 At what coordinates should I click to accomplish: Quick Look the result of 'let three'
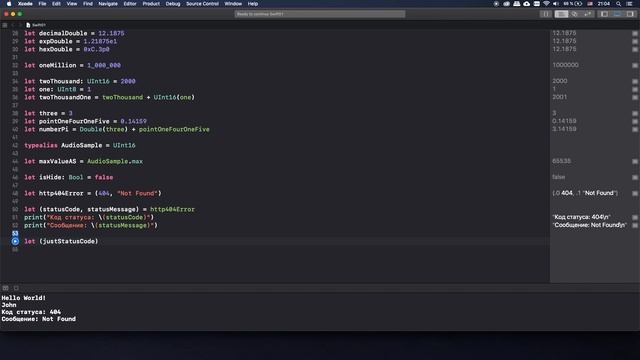pyautogui.click(x=635, y=113)
